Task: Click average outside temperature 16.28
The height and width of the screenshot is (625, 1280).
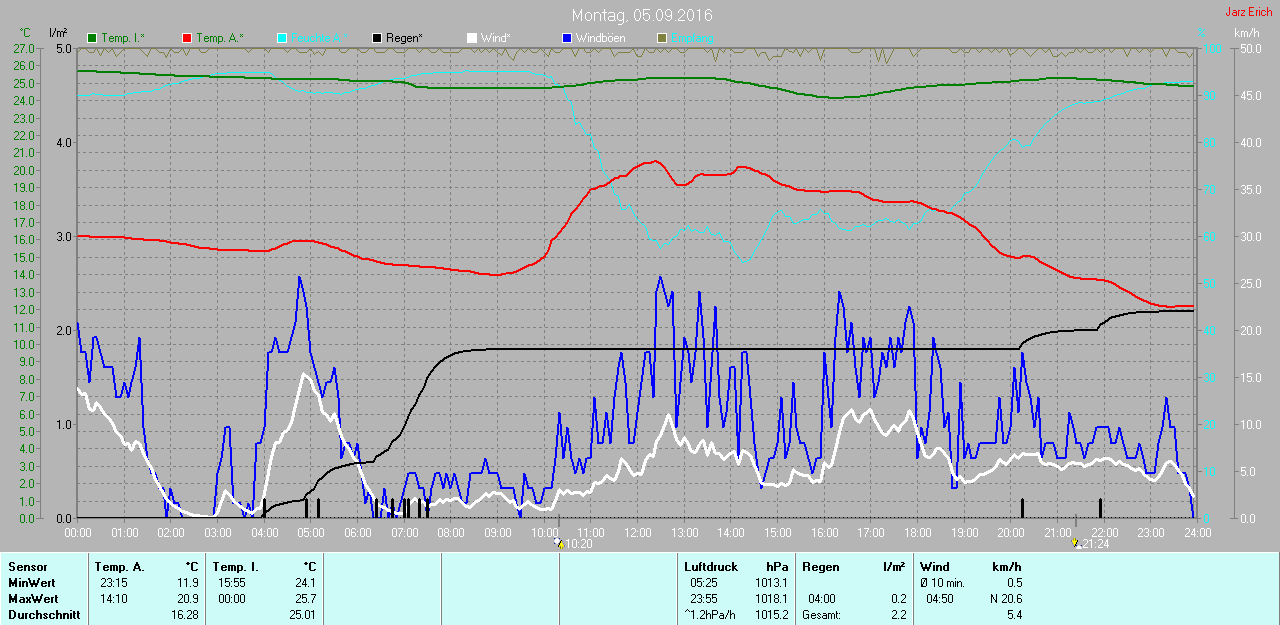Action: [x=184, y=615]
